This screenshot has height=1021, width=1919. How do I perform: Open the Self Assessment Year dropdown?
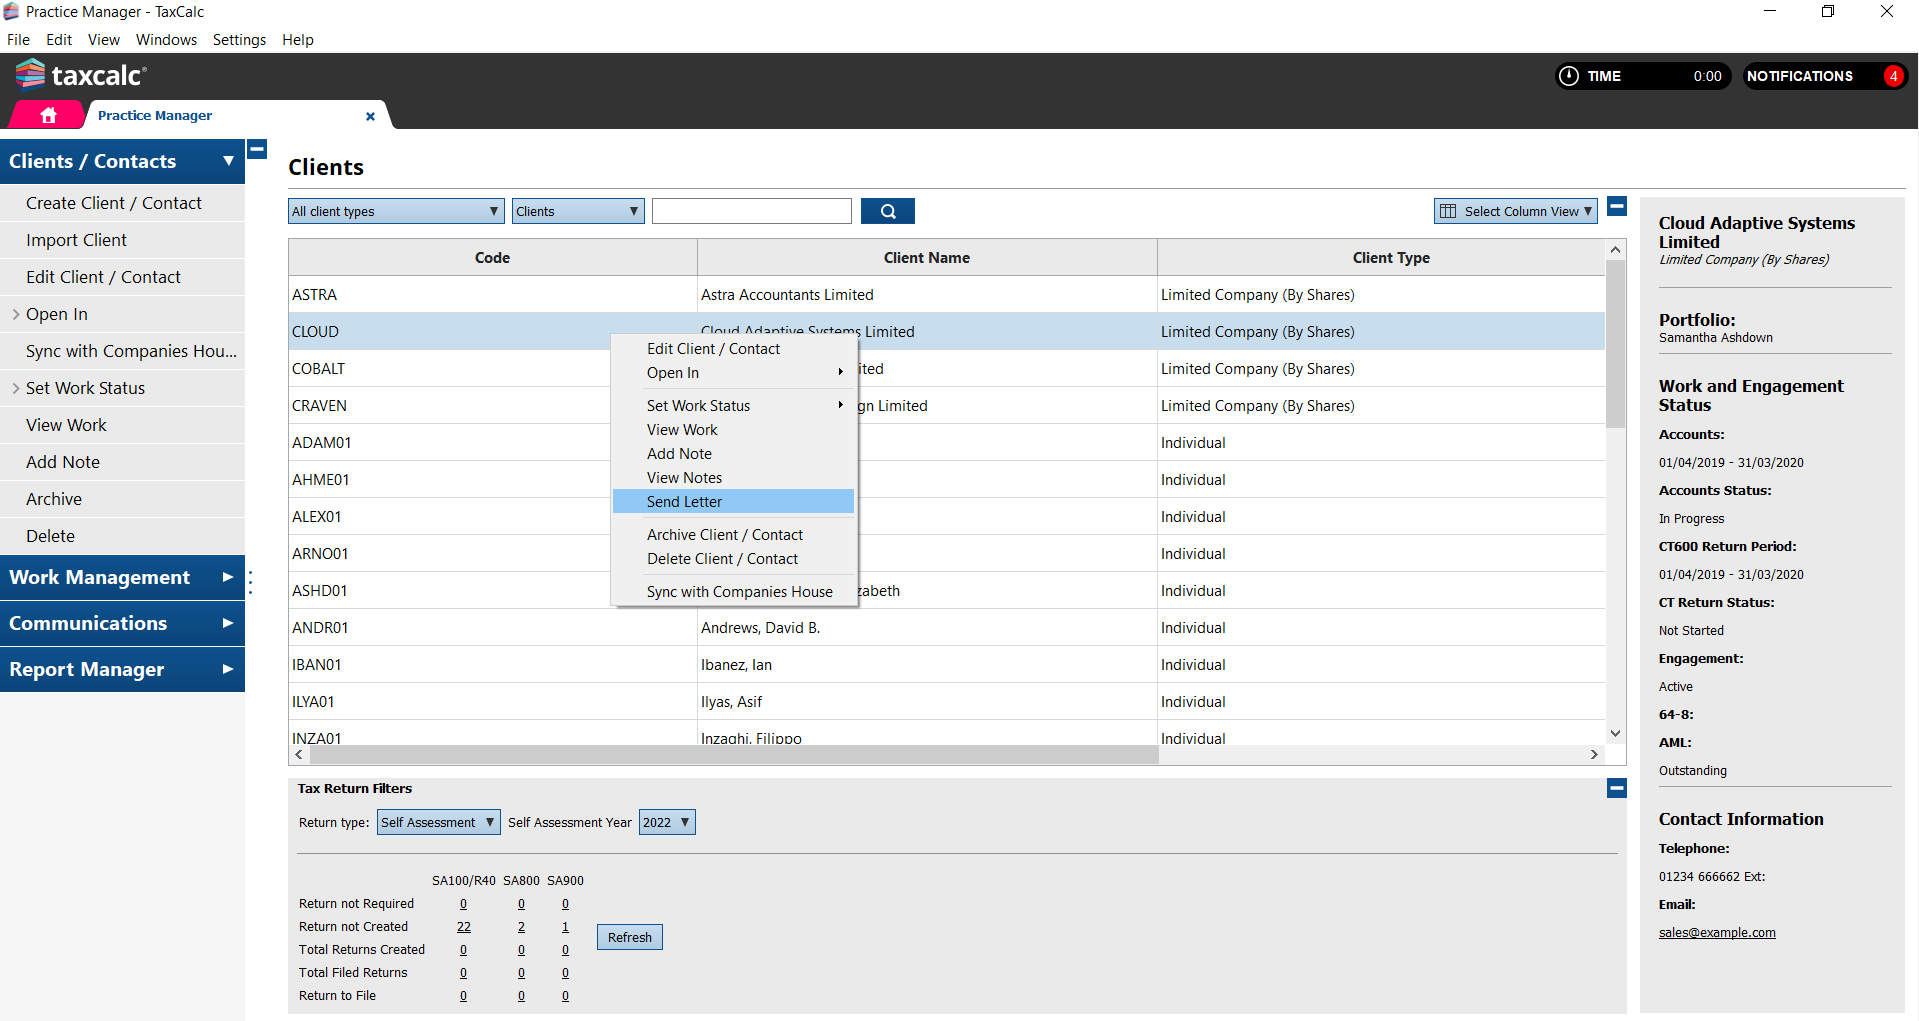[x=666, y=822]
